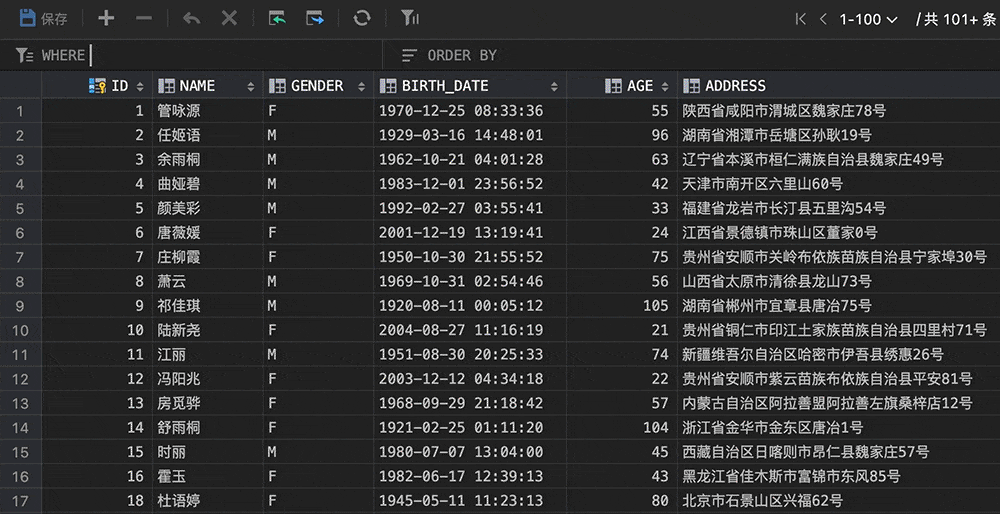Screen dimensions: 1000x514
Task: Click into the WHERE filter field
Action: 230,55
